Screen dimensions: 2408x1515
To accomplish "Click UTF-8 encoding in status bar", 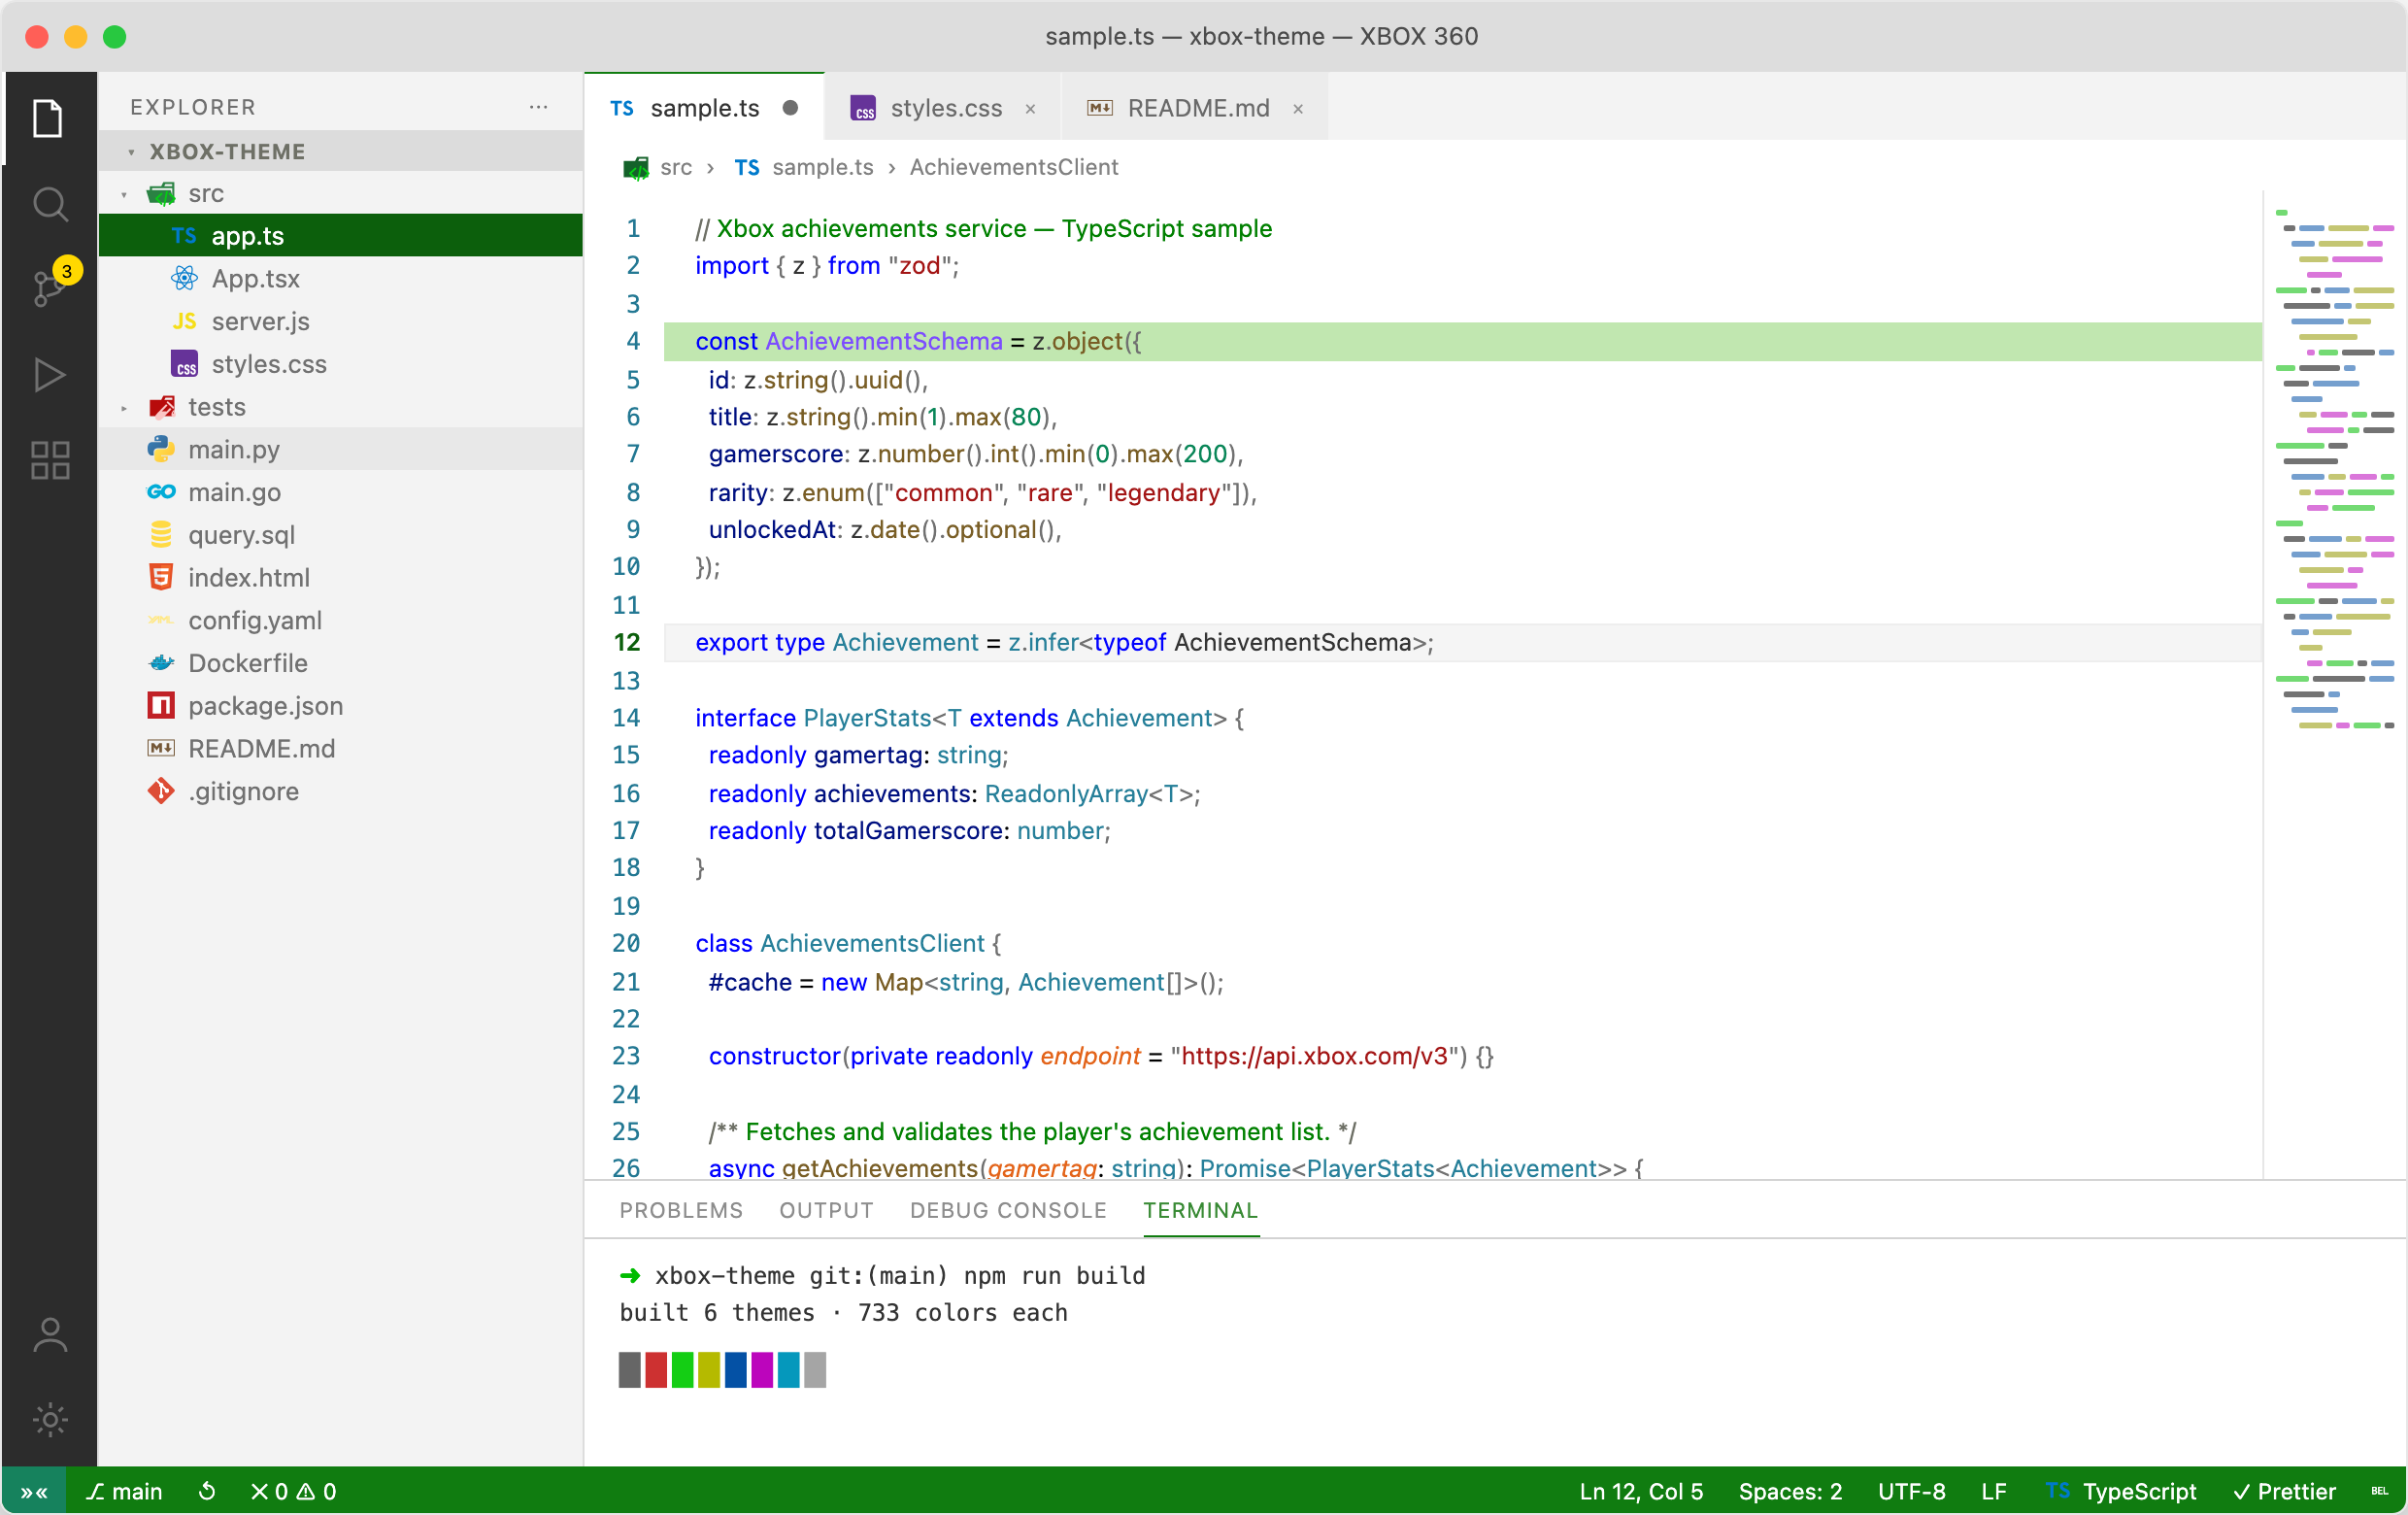I will (x=1911, y=1491).
